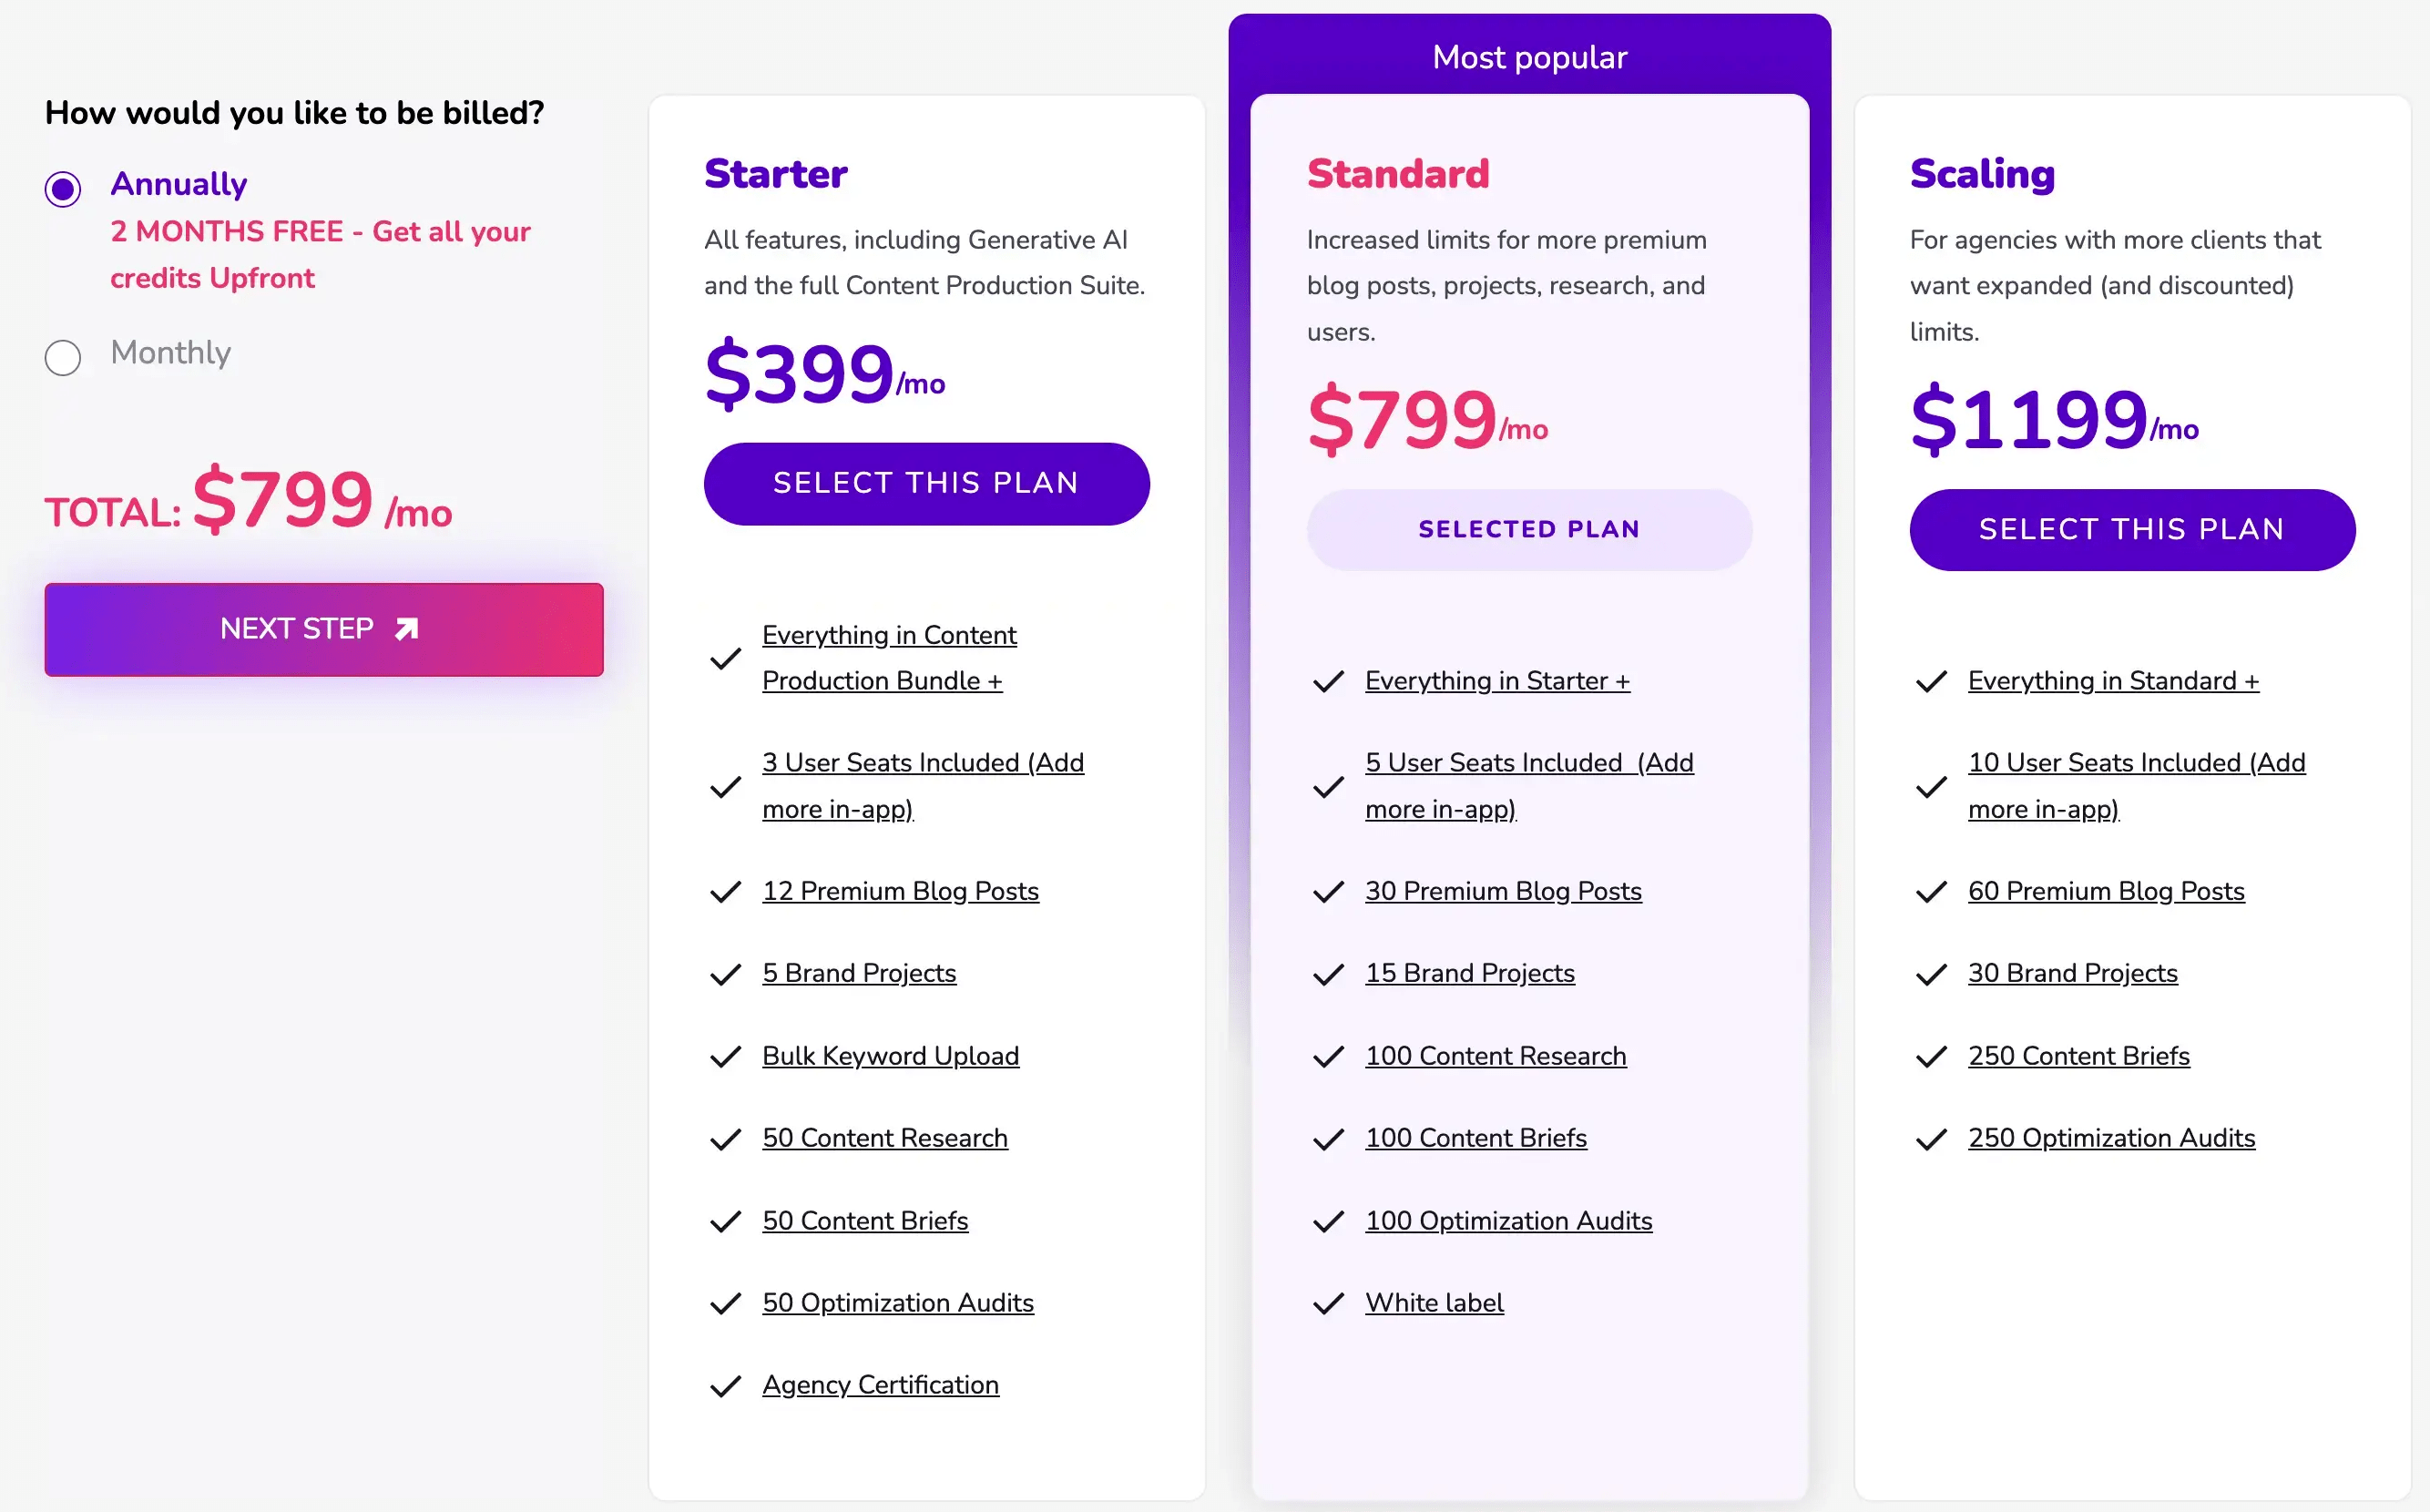Proceed with the Next Step button
This screenshot has height=1512, width=2430.
(x=323, y=629)
